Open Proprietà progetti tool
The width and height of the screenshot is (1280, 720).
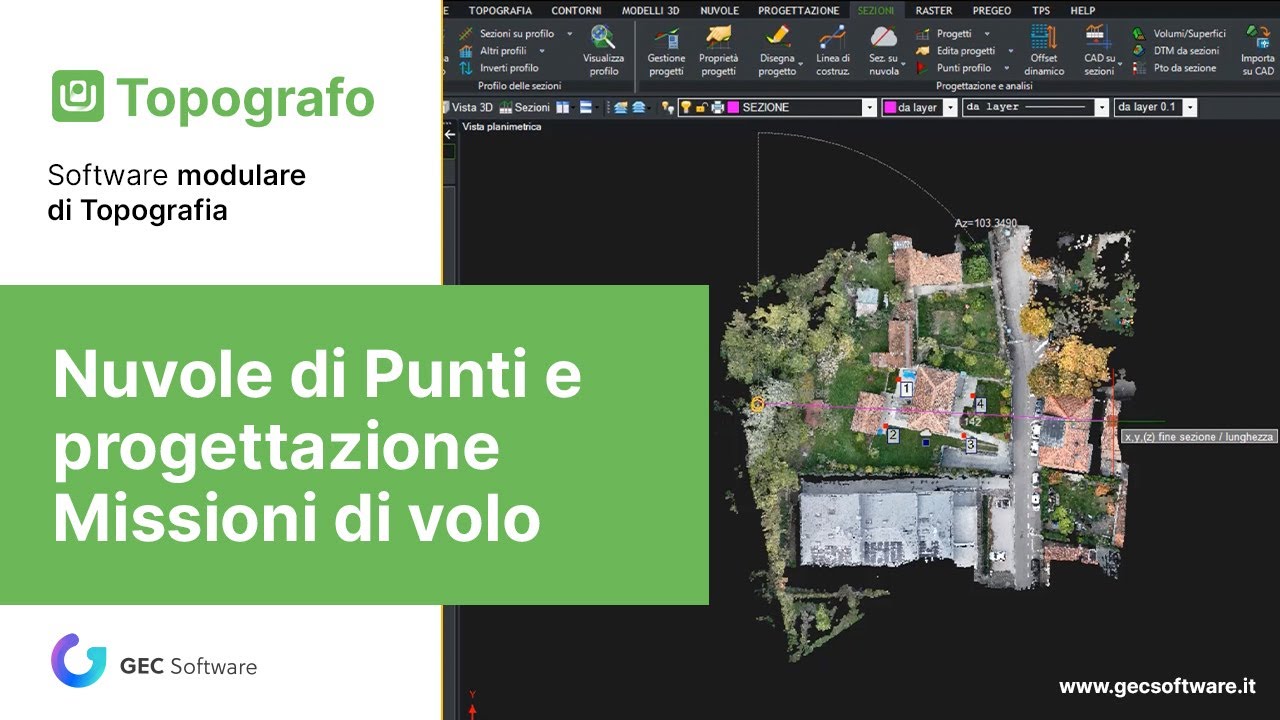tap(718, 50)
